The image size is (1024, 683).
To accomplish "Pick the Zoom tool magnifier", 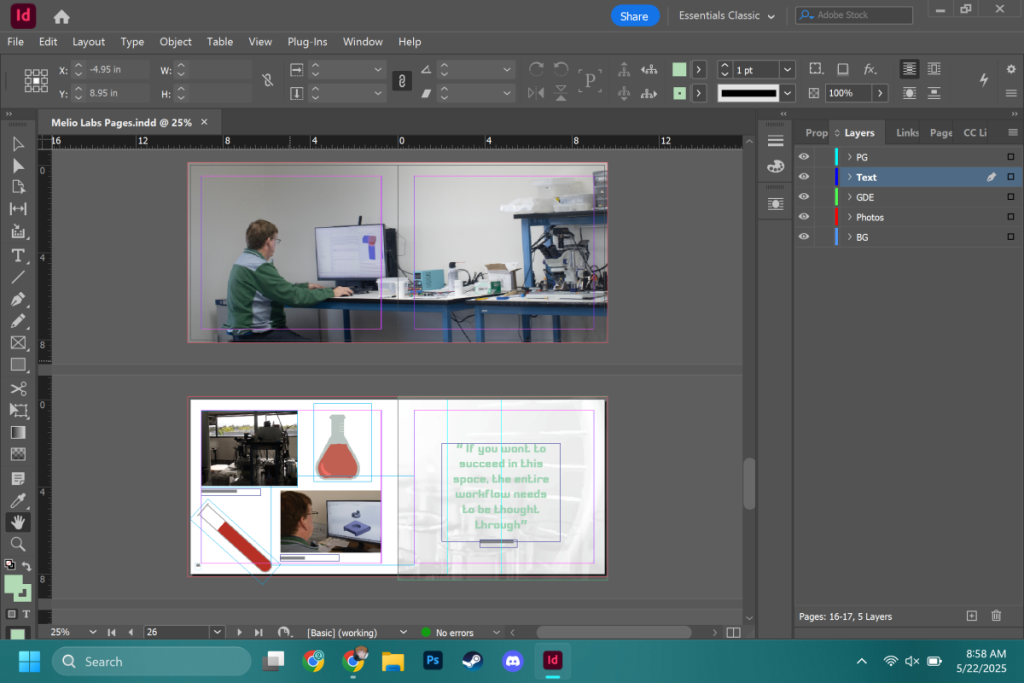I will [x=18, y=544].
